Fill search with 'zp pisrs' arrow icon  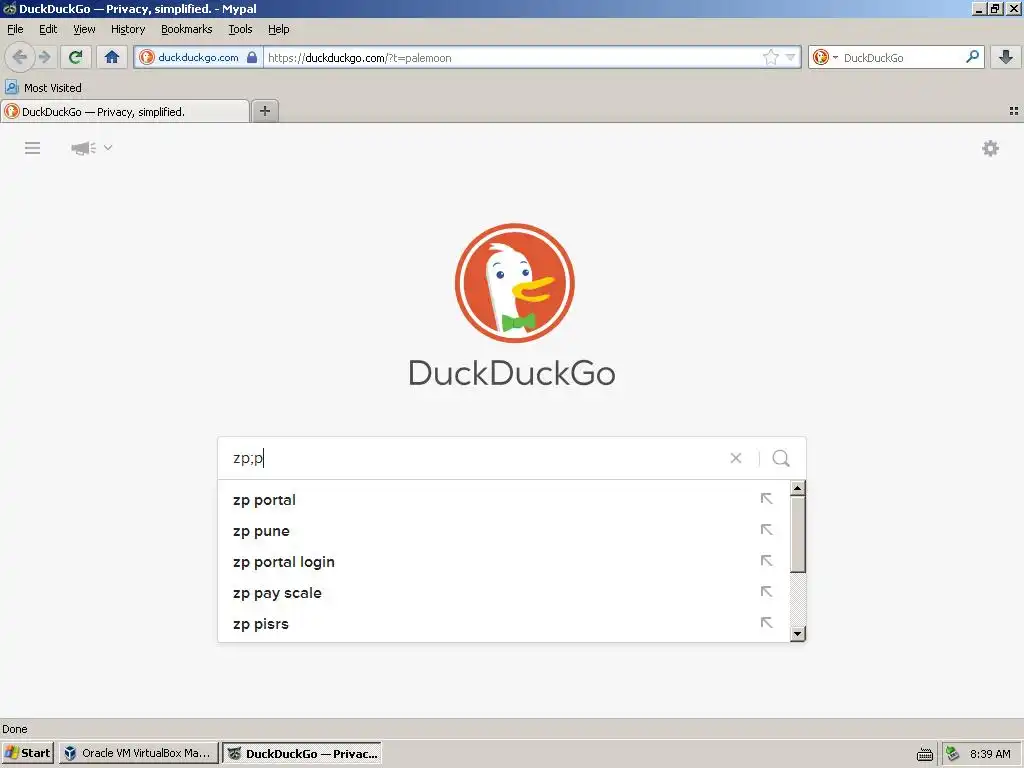pyautogui.click(x=767, y=623)
